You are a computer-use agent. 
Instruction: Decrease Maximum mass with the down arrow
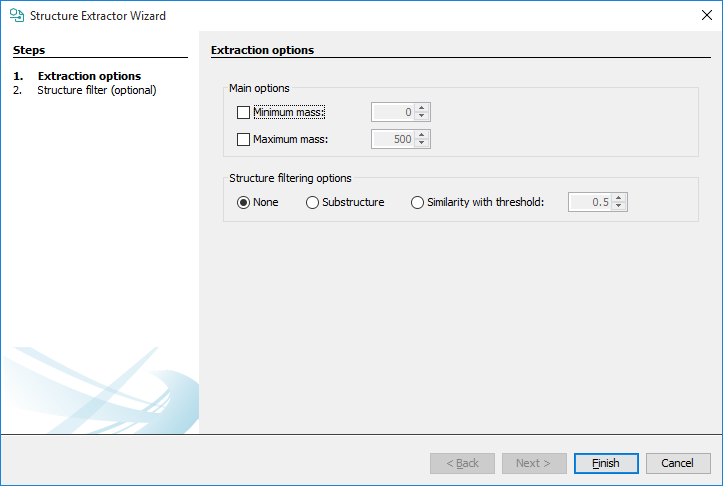pos(422,144)
